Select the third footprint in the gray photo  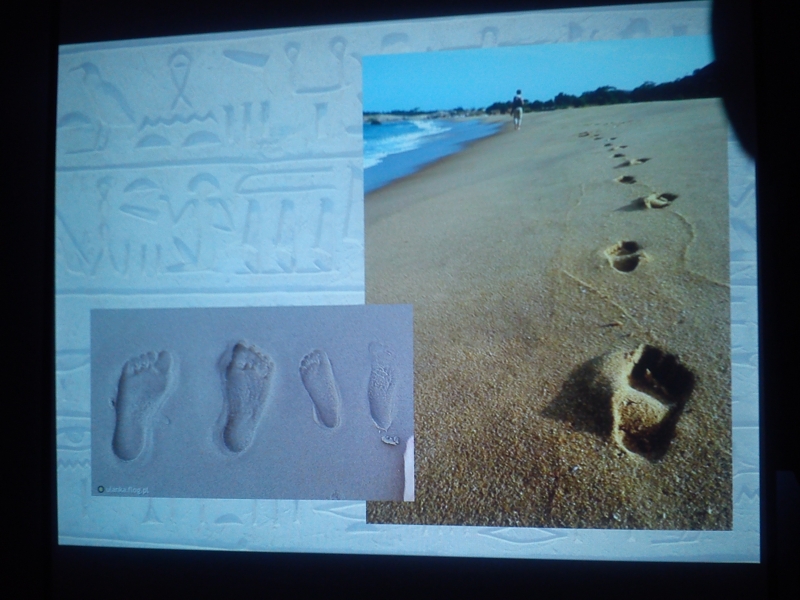tap(320, 387)
